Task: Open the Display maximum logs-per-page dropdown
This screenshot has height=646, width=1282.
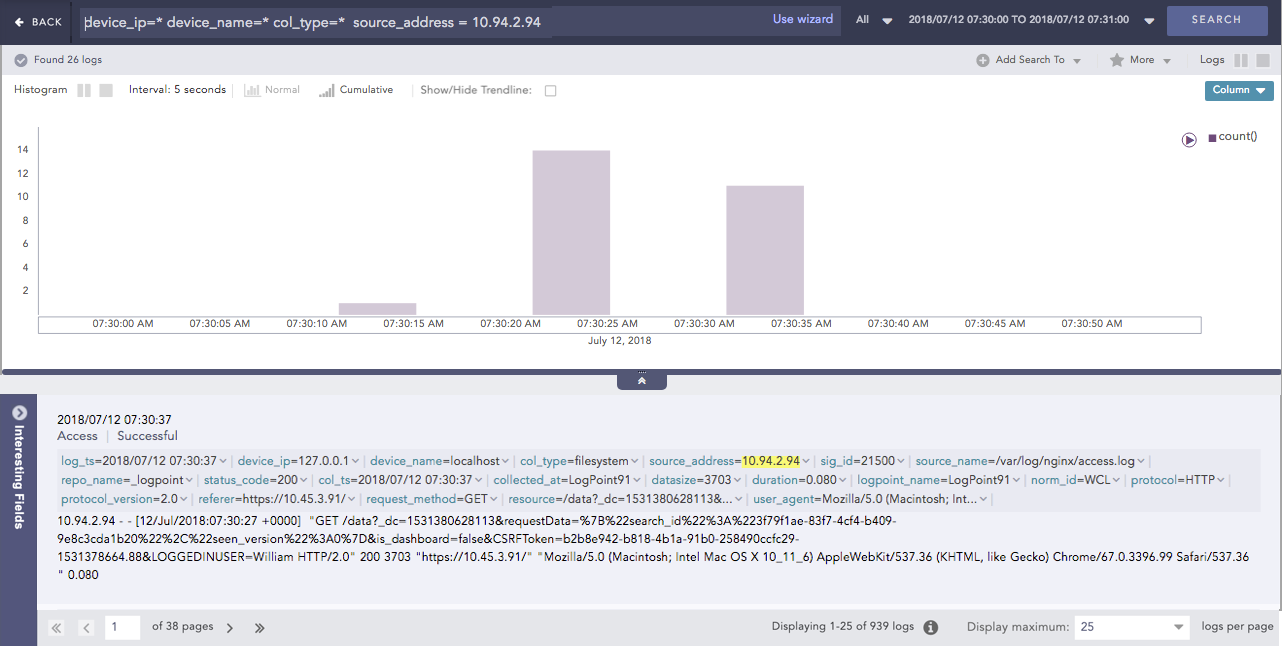Action: tap(1131, 626)
